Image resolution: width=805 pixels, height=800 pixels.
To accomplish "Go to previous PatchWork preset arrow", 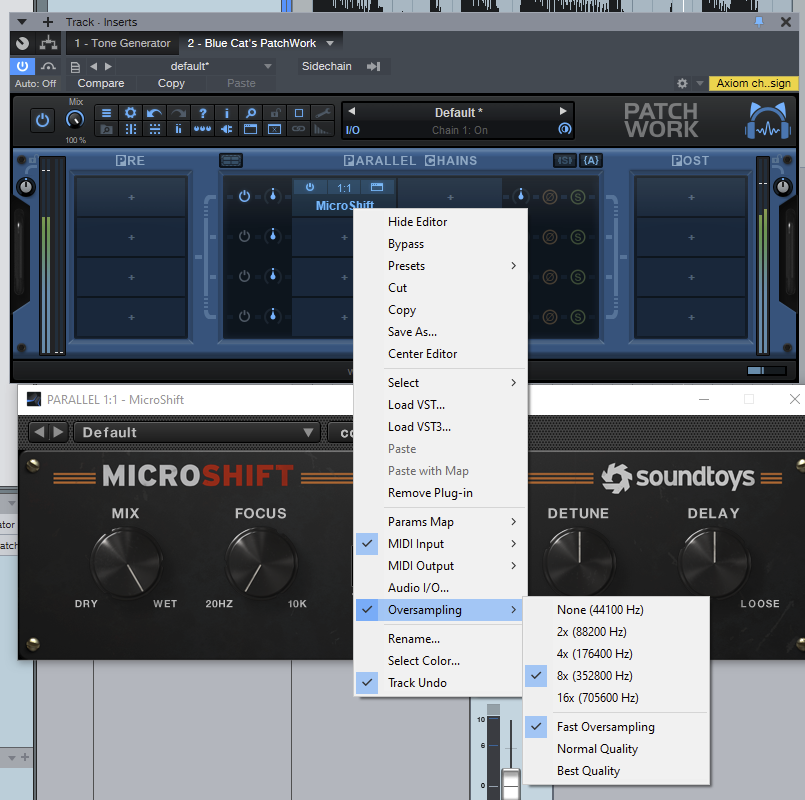I will [352, 111].
